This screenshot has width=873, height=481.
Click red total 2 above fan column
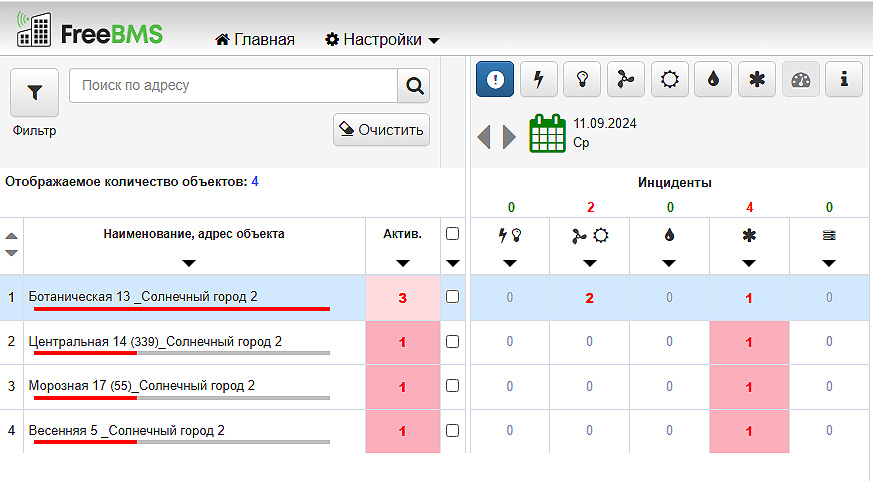coord(590,208)
